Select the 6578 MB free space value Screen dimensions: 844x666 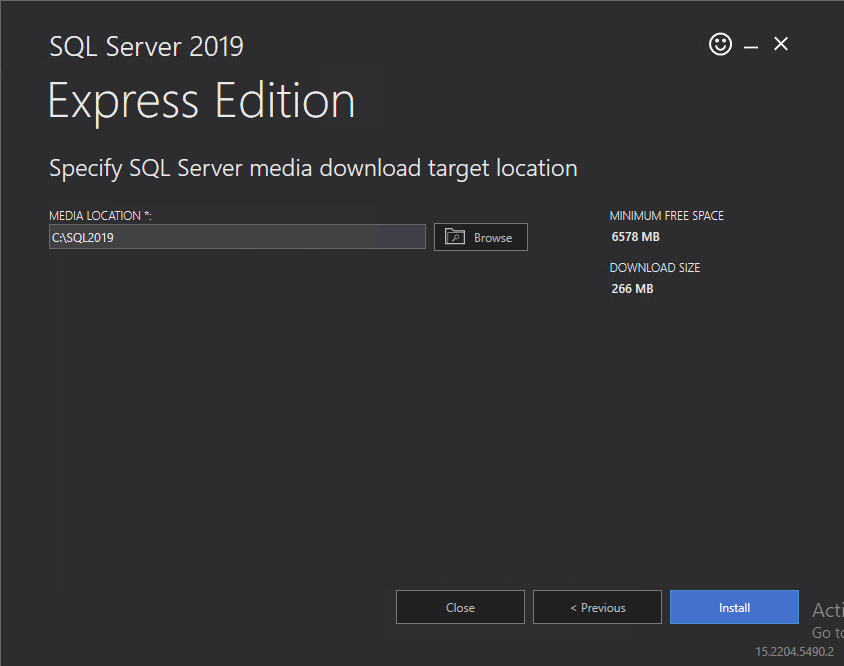[x=635, y=237]
